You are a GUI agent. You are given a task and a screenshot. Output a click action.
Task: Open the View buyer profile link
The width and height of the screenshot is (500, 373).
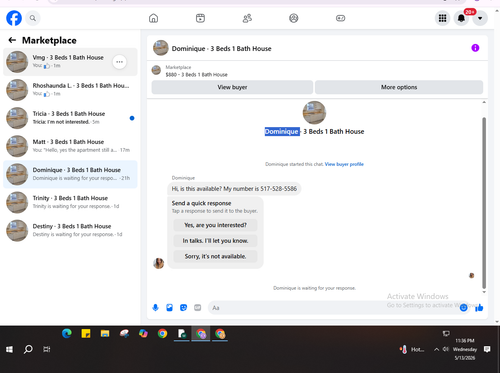coord(344,164)
